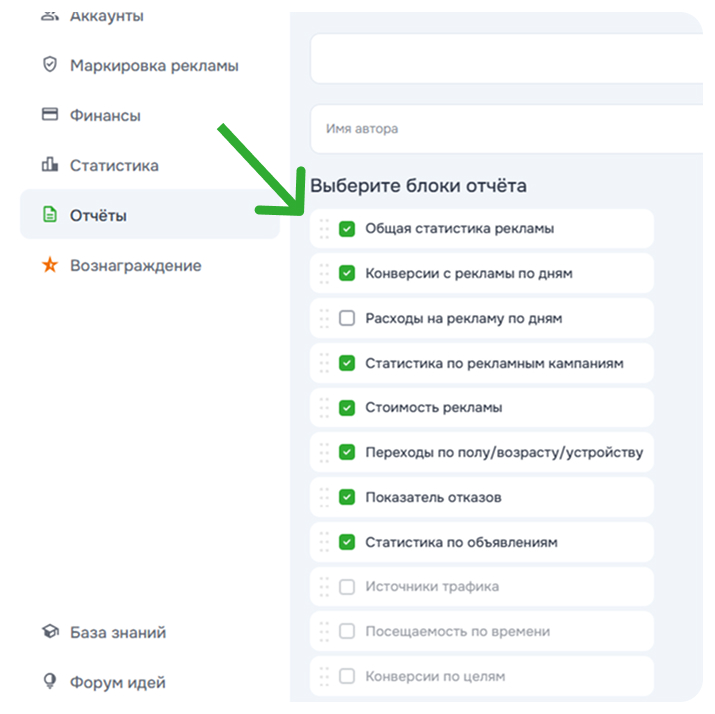This screenshot has width=715, height=714.
Task: Click the drag handle beside Стоимость рекламы
Action: tap(324, 407)
